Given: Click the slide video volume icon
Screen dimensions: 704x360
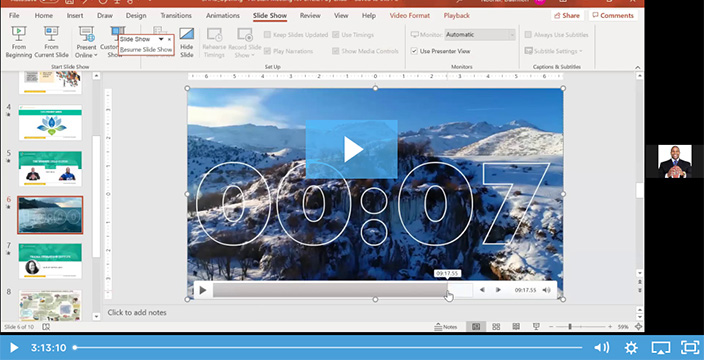Looking at the screenshot, I should click(546, 290).
